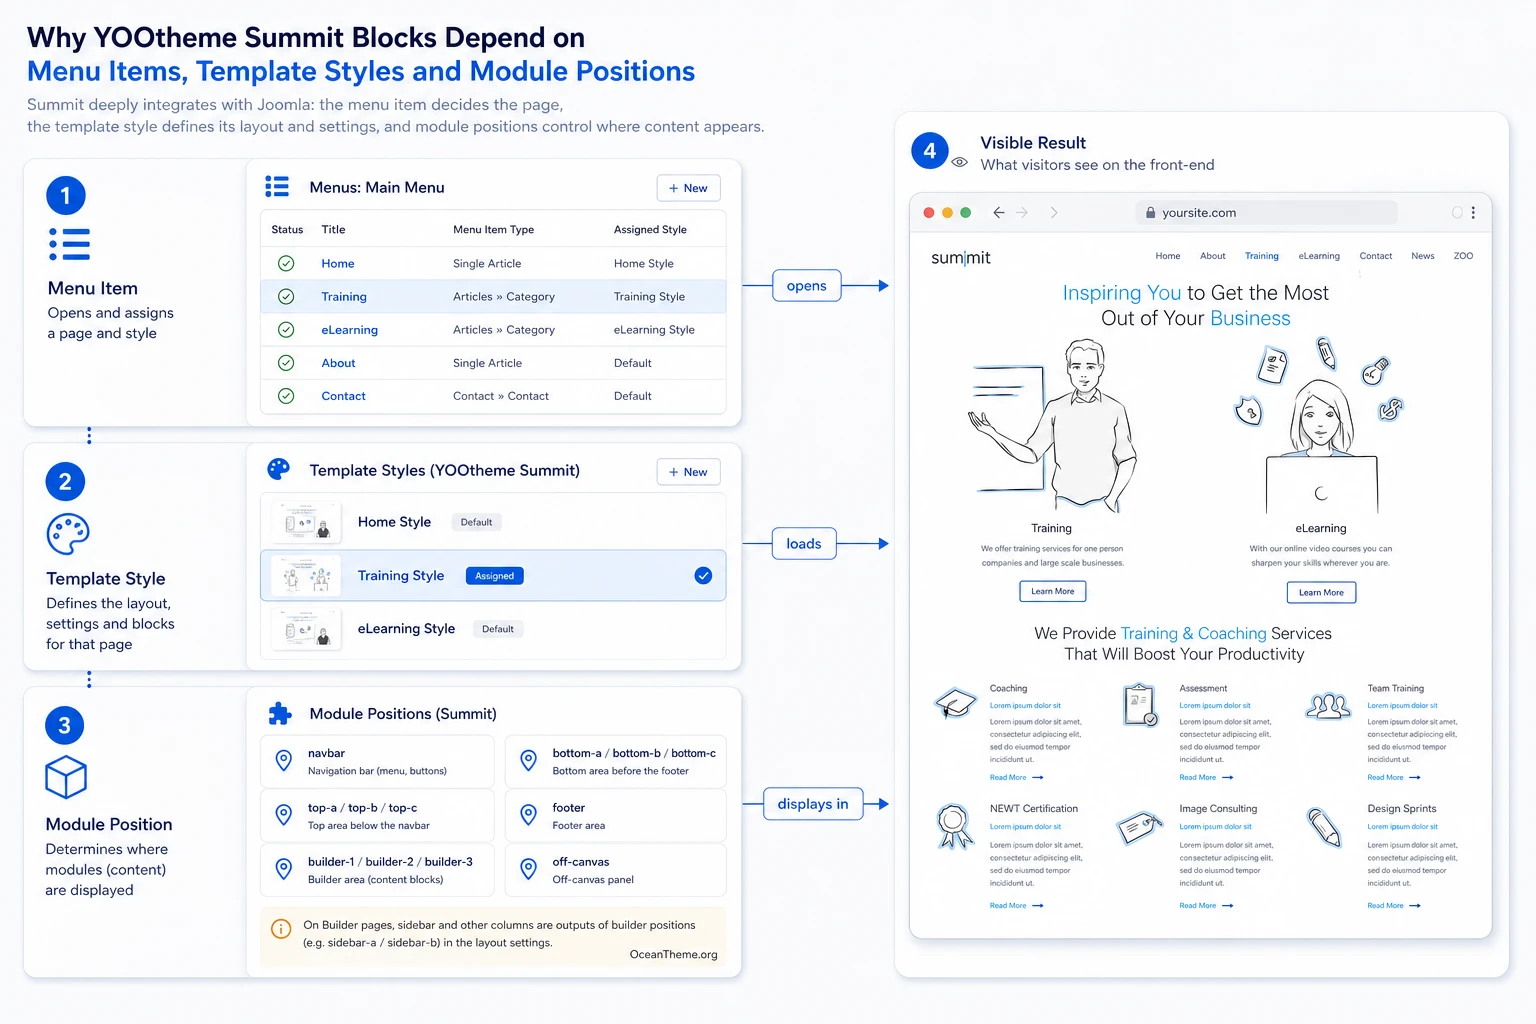Open the Home menu item title link

coord(338,264)
